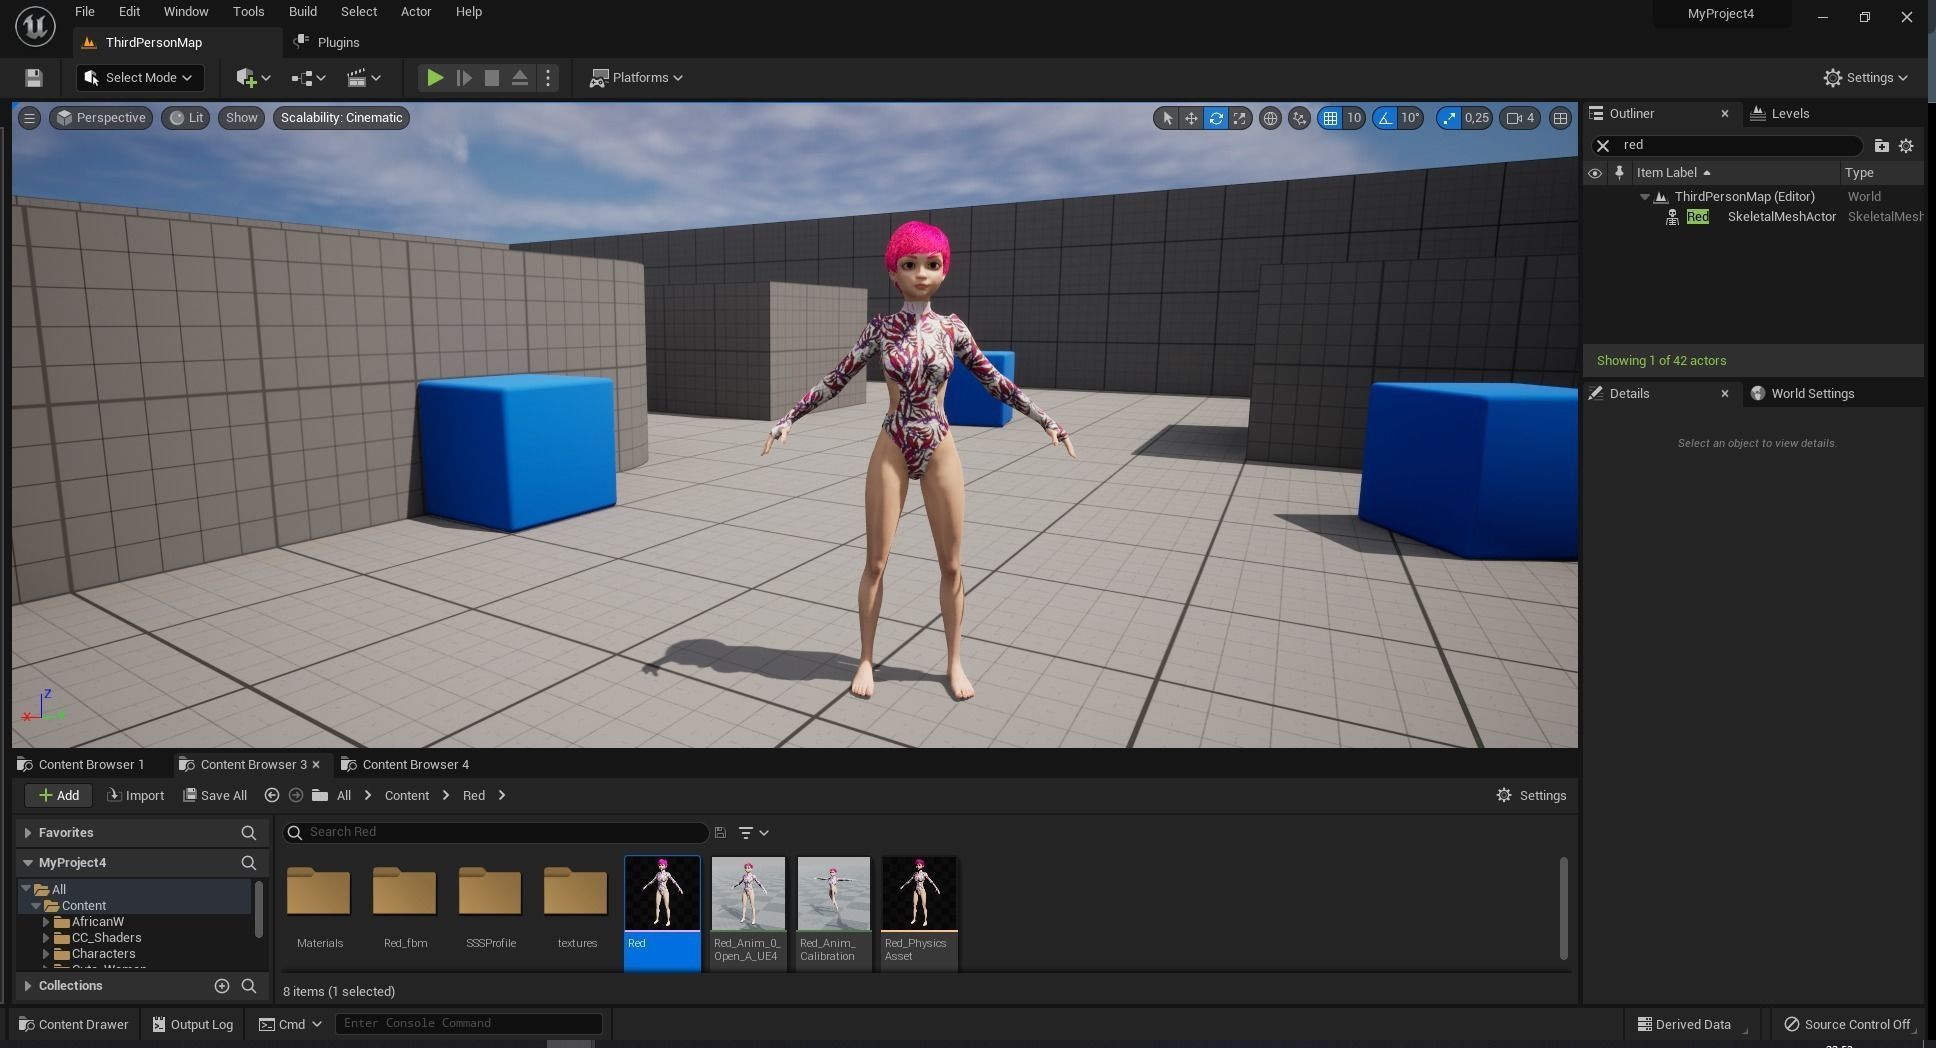The width and height of the screenshot is (1936, 1048).
Task: Save the current Content Browser search
Action: [720, 832]
